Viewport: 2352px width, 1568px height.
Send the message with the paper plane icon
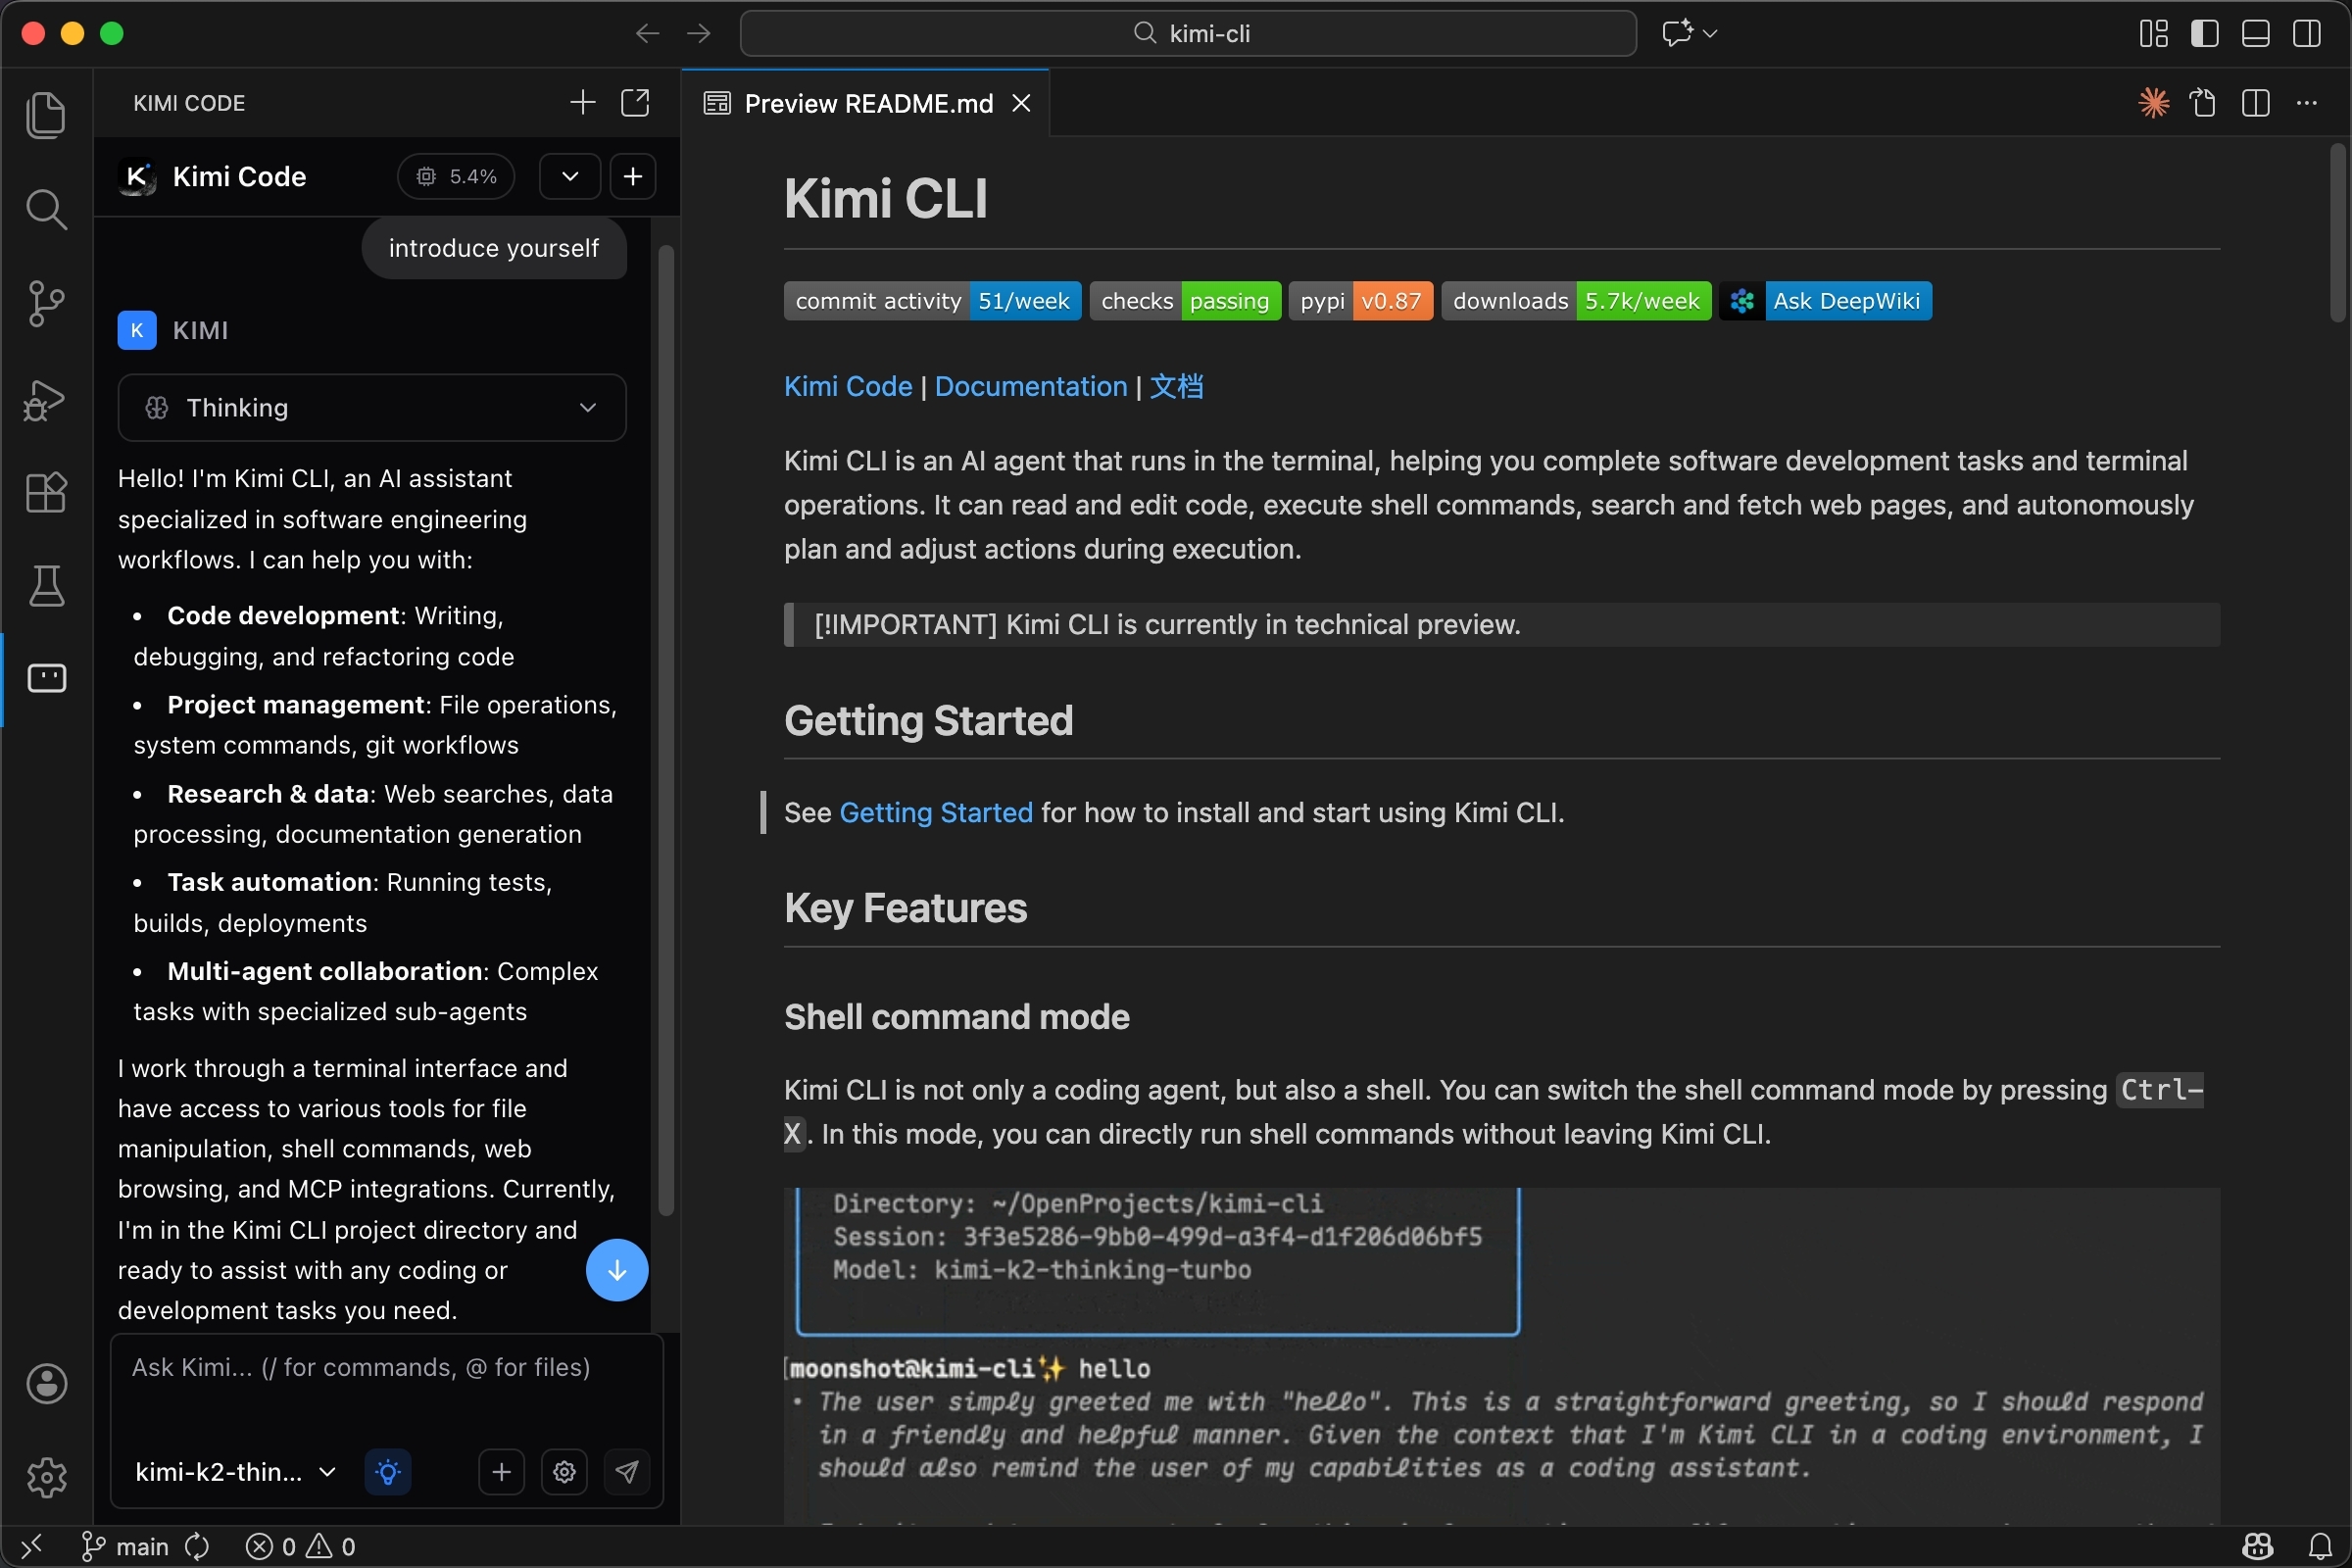point(628,1472)
